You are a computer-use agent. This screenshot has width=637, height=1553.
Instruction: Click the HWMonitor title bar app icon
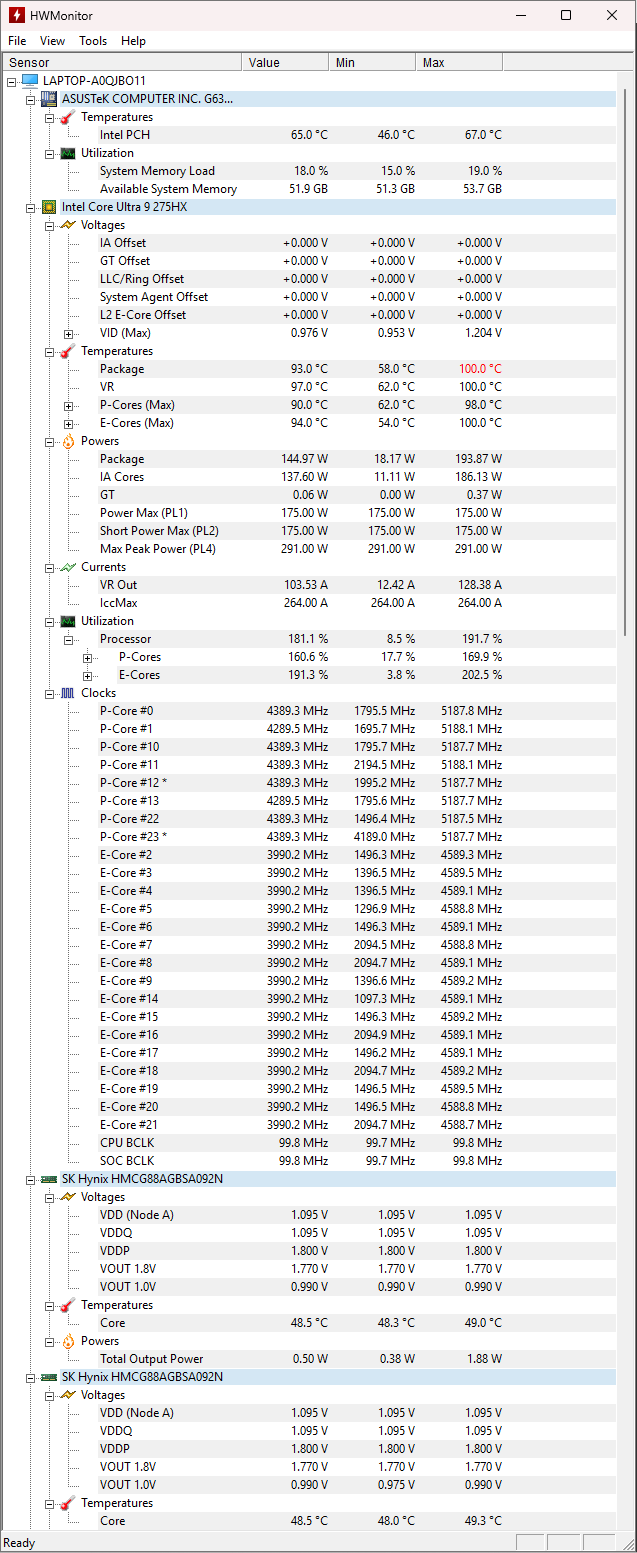[17, 15]
